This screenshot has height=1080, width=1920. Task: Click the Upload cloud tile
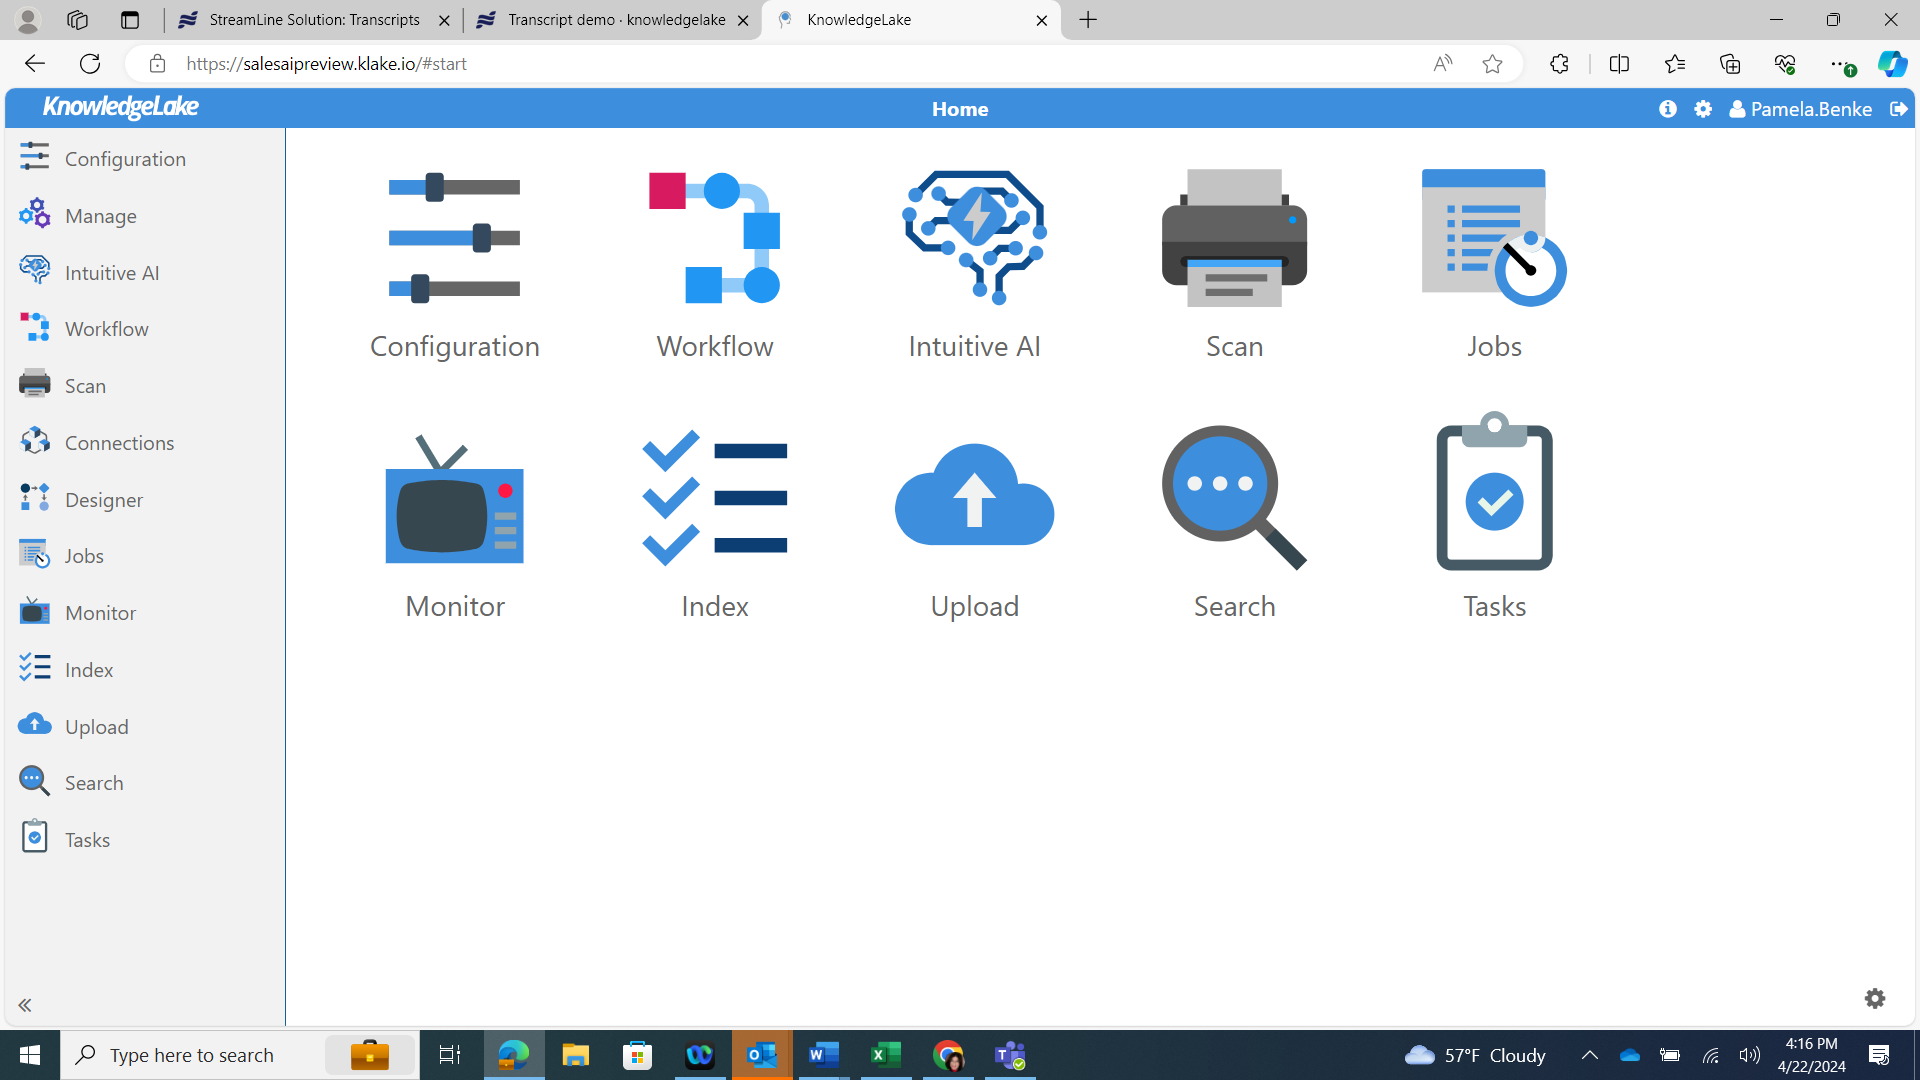click(974, 522)
